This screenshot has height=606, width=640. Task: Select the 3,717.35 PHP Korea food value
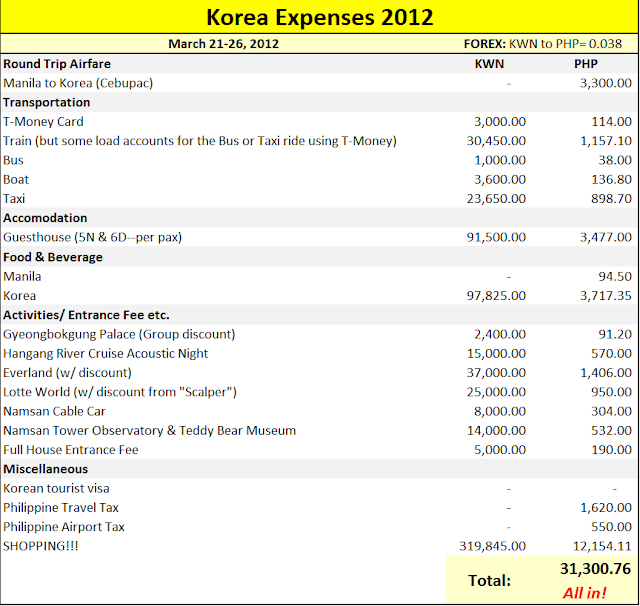pyautogui.click(x=606, y=295)
